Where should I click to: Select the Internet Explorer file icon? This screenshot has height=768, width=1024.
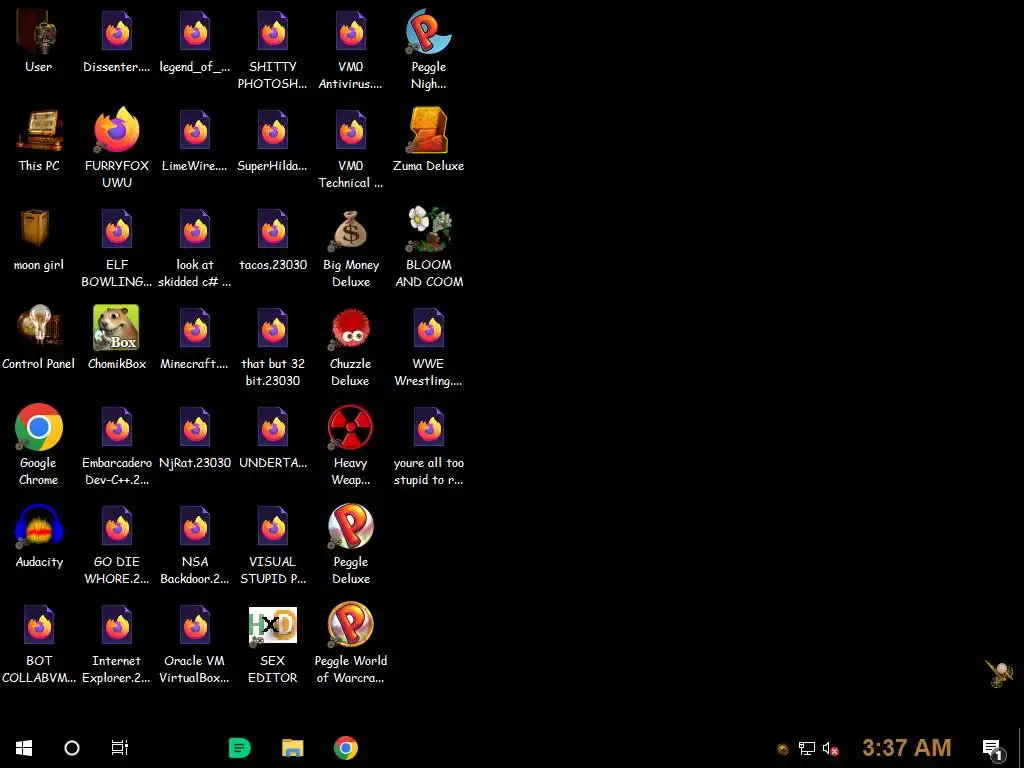click(117, 625)
